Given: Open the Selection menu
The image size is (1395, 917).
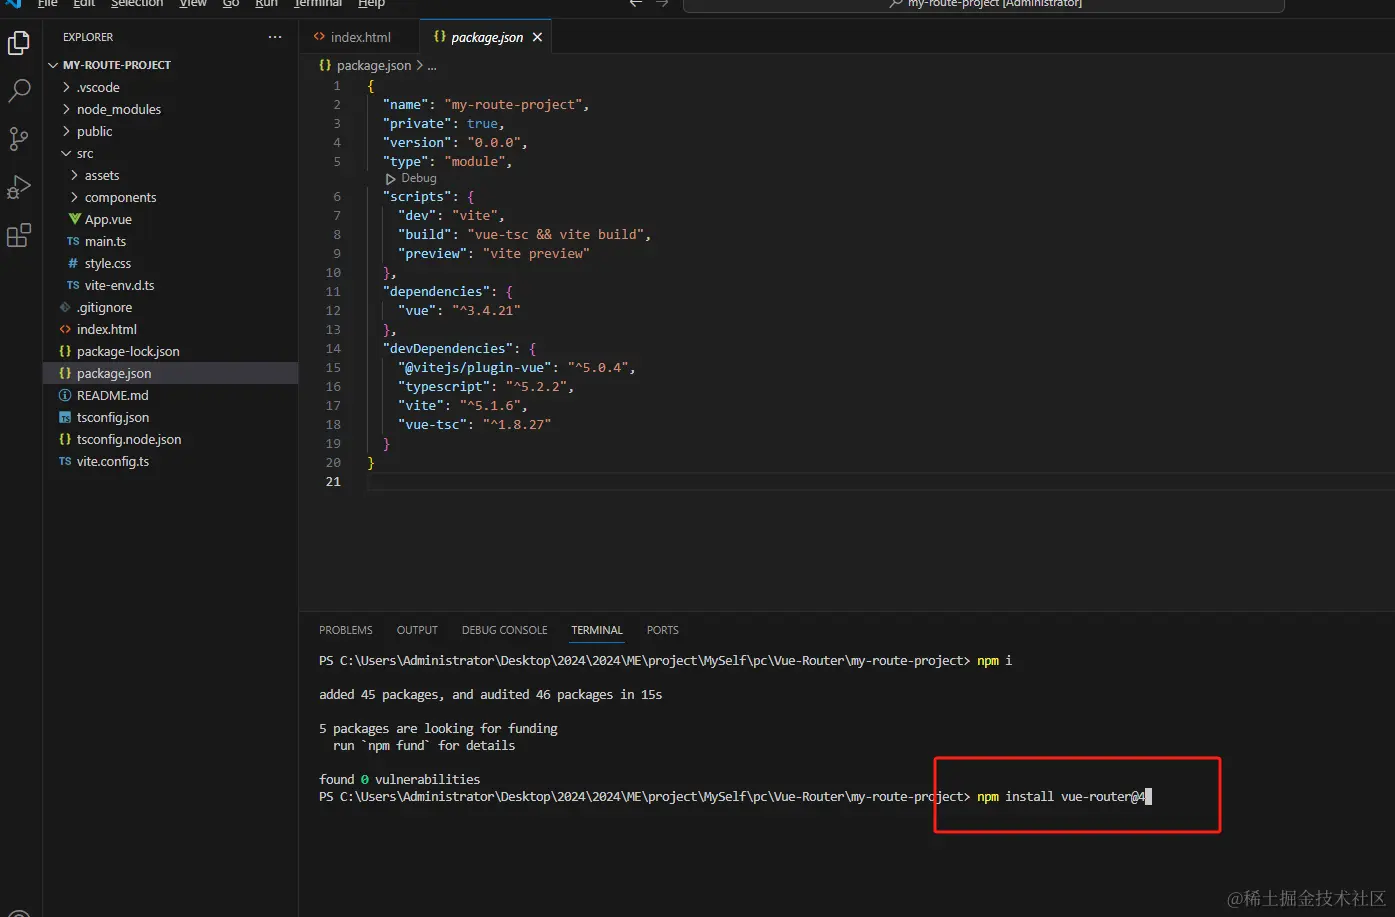Looking at the screenshot, I should [137, 3].
